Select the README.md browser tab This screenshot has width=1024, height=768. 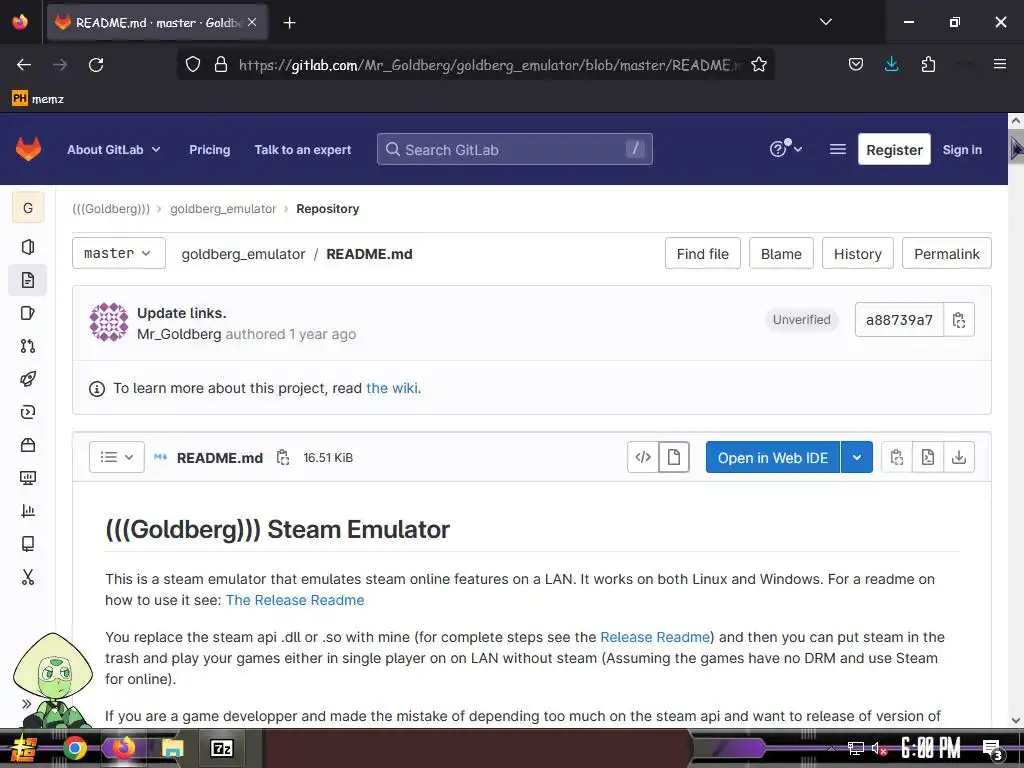pyautogui.click(x=157, y=22)
